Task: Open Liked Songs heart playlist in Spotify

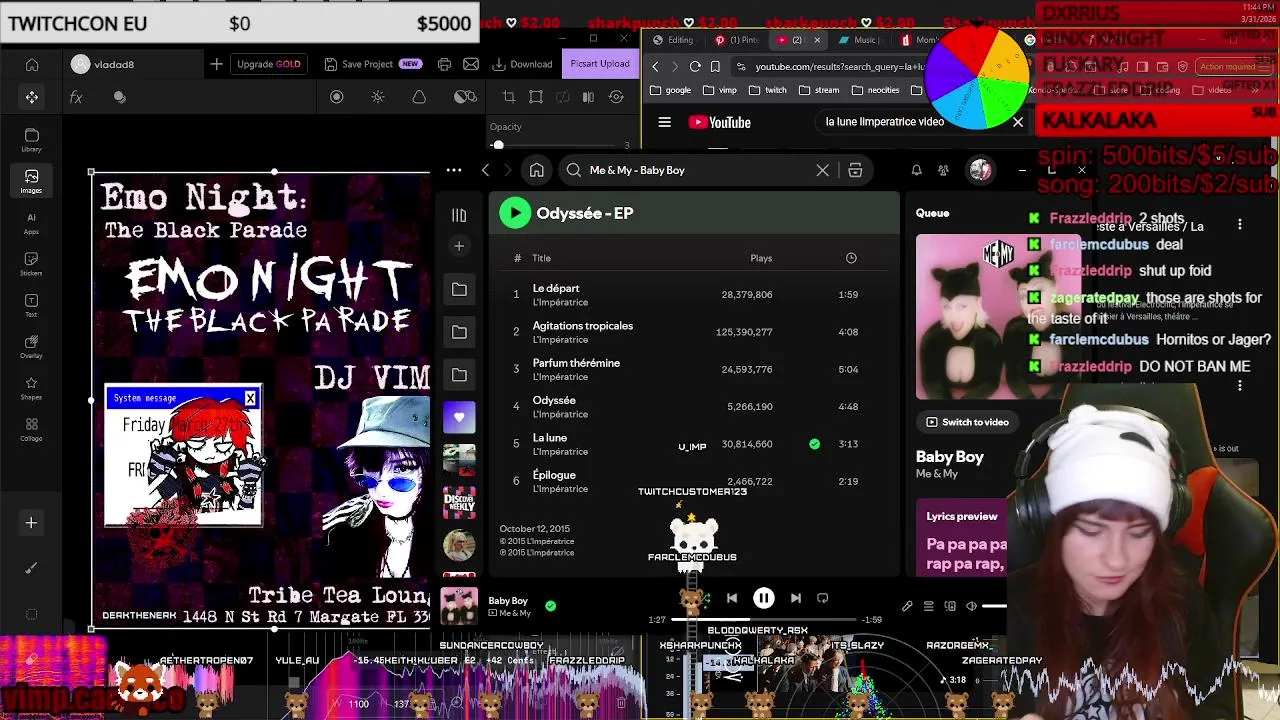Action: 459,417
